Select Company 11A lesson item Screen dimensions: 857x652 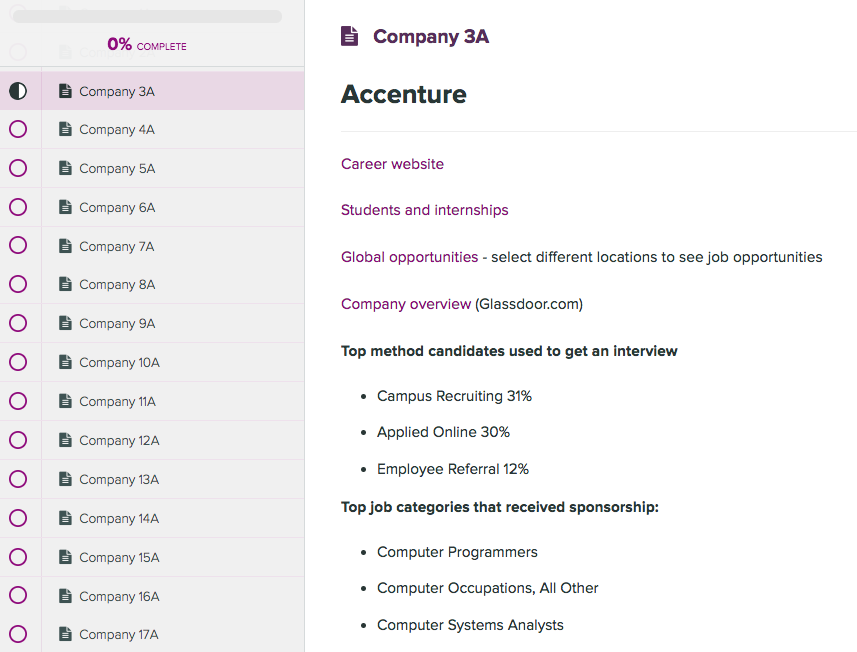click(173, 401)
